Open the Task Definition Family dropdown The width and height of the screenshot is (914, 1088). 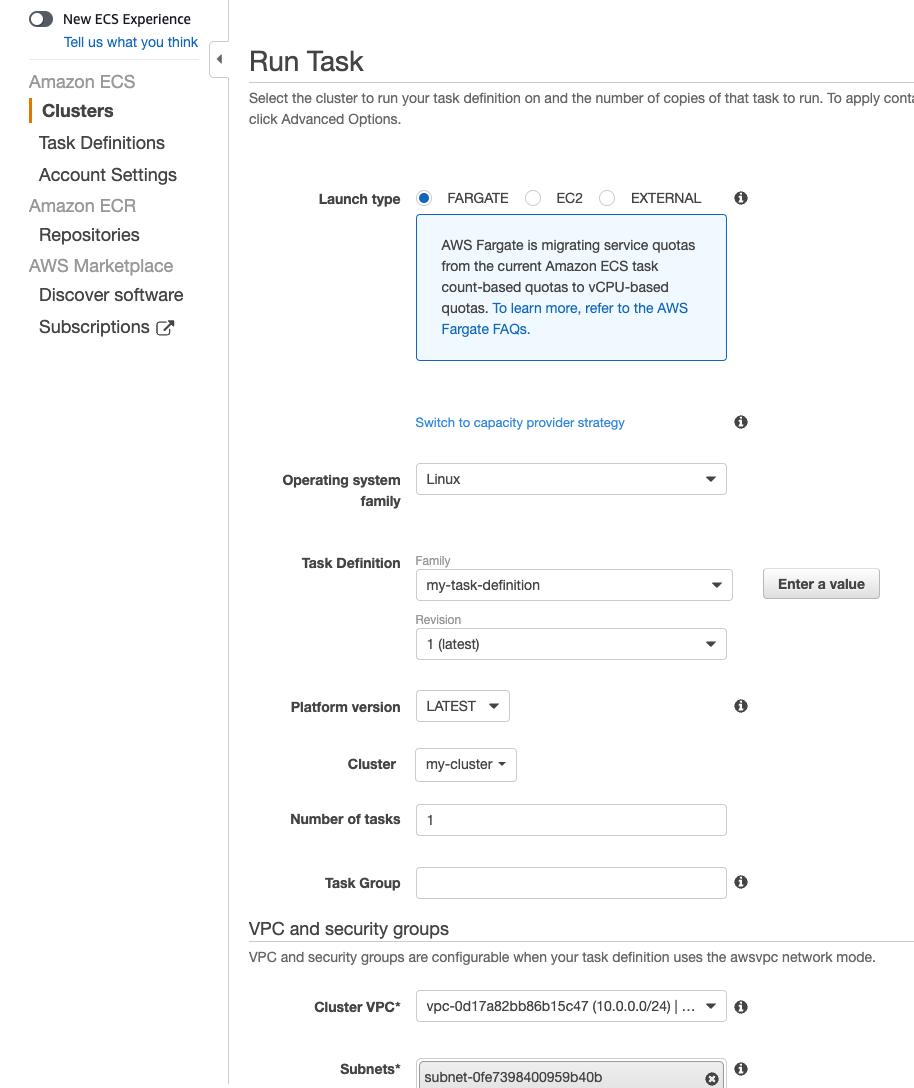click(574, 585)
